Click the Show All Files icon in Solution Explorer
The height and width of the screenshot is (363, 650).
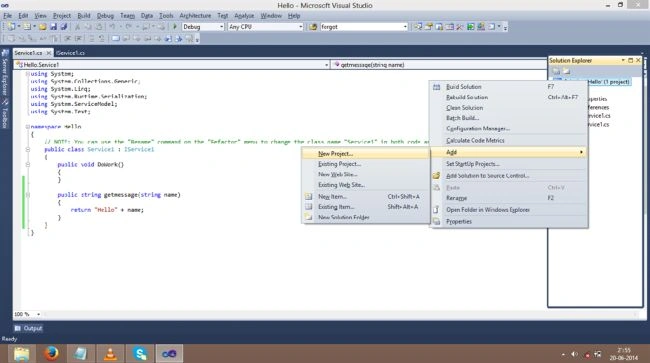click(566, 71)
